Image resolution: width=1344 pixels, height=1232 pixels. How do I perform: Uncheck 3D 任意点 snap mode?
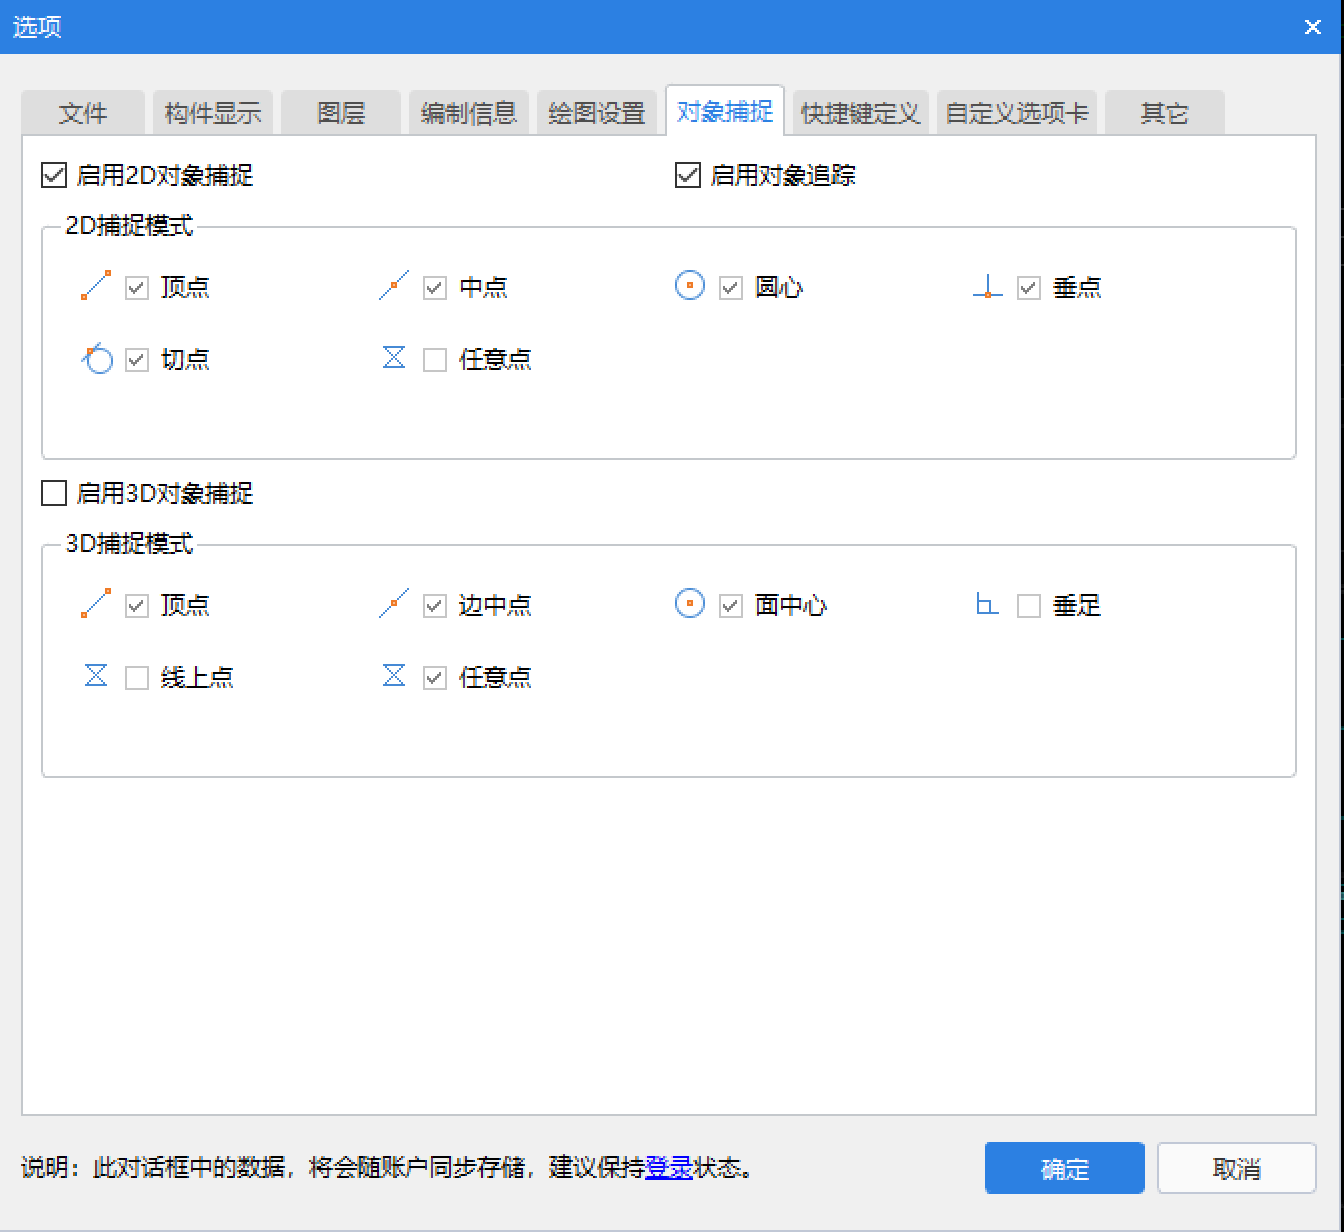435,678
